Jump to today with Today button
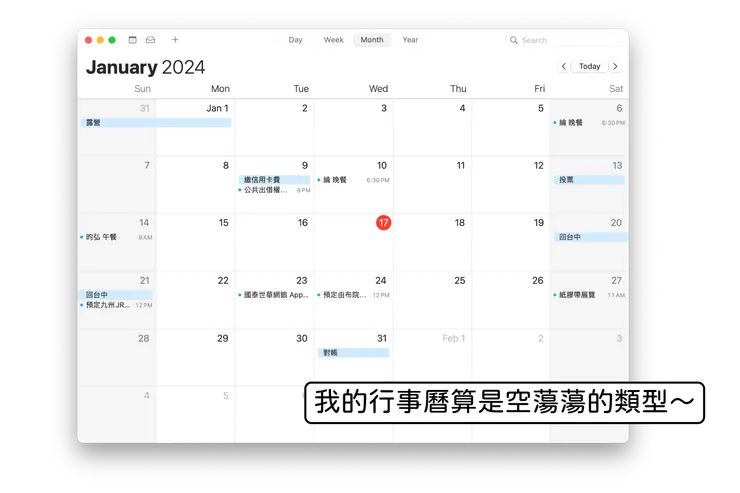 (x=589, y=67)
